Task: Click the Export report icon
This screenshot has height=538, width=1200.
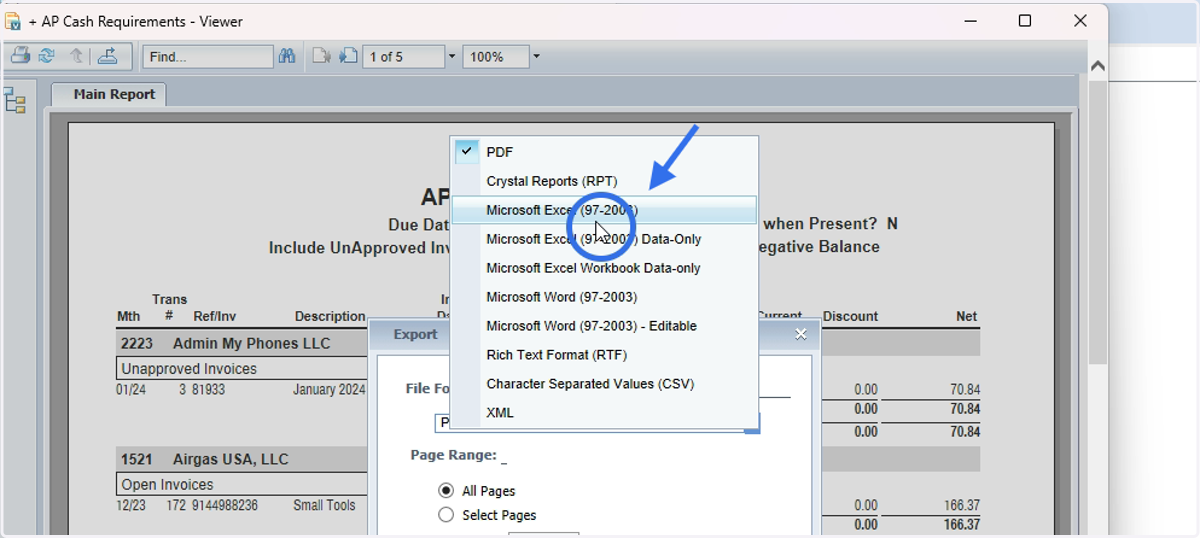Action: [x=107, y=56]
